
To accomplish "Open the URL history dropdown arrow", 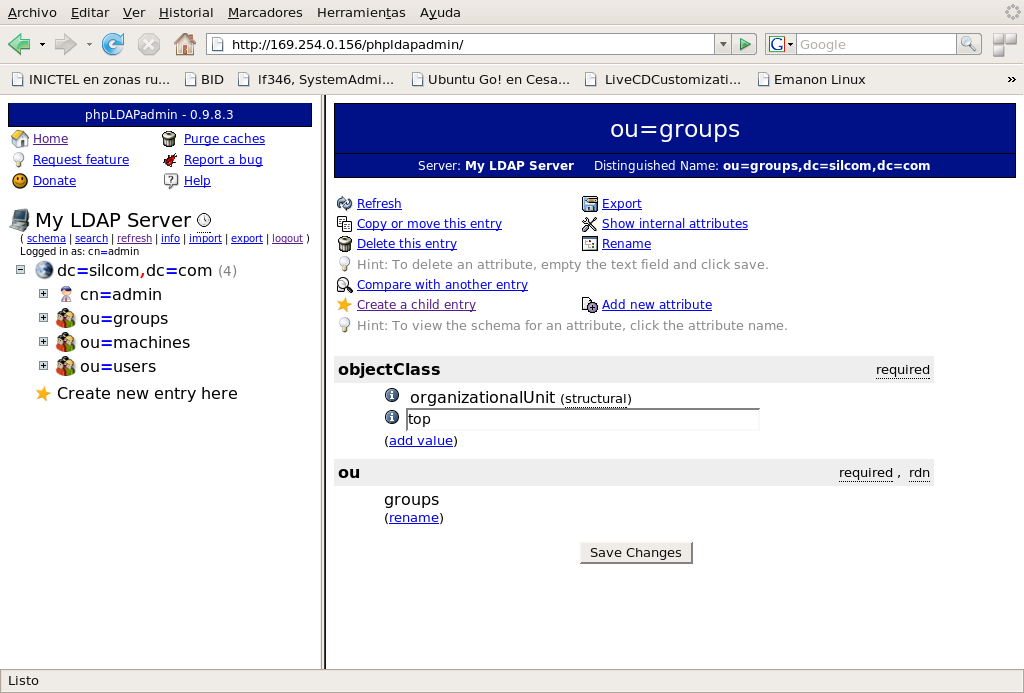I will [x=722, y=44].
